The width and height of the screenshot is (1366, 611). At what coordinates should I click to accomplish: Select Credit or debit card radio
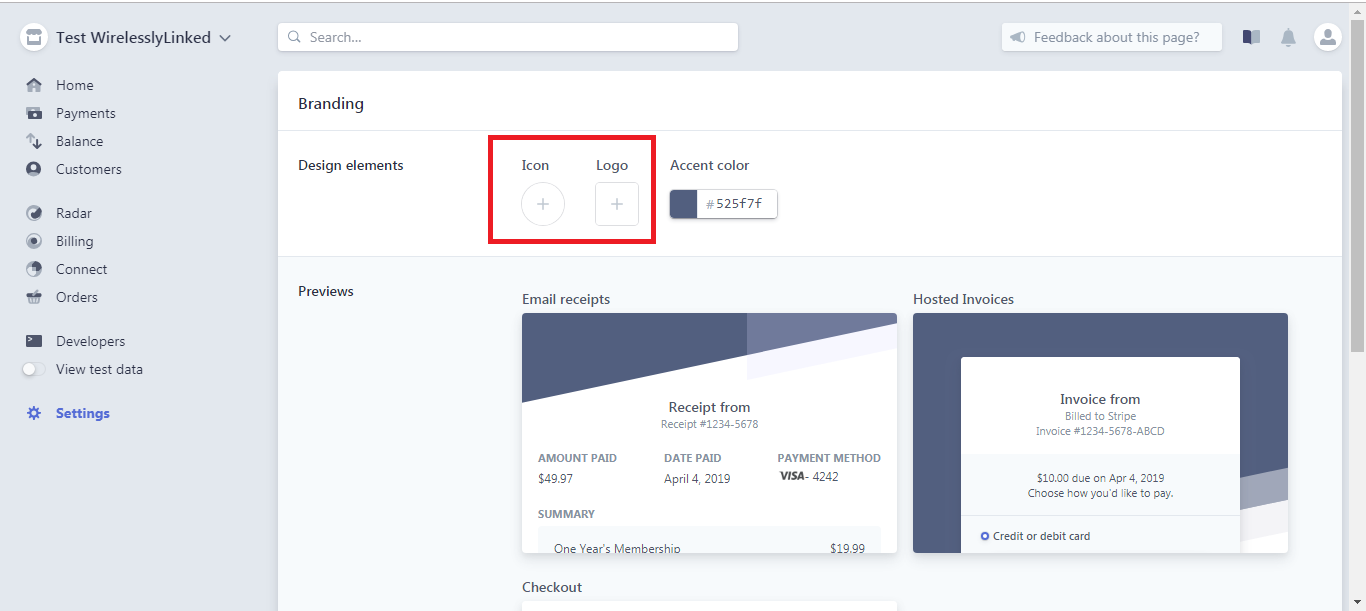pyautogui.click(x=985, y=536)
